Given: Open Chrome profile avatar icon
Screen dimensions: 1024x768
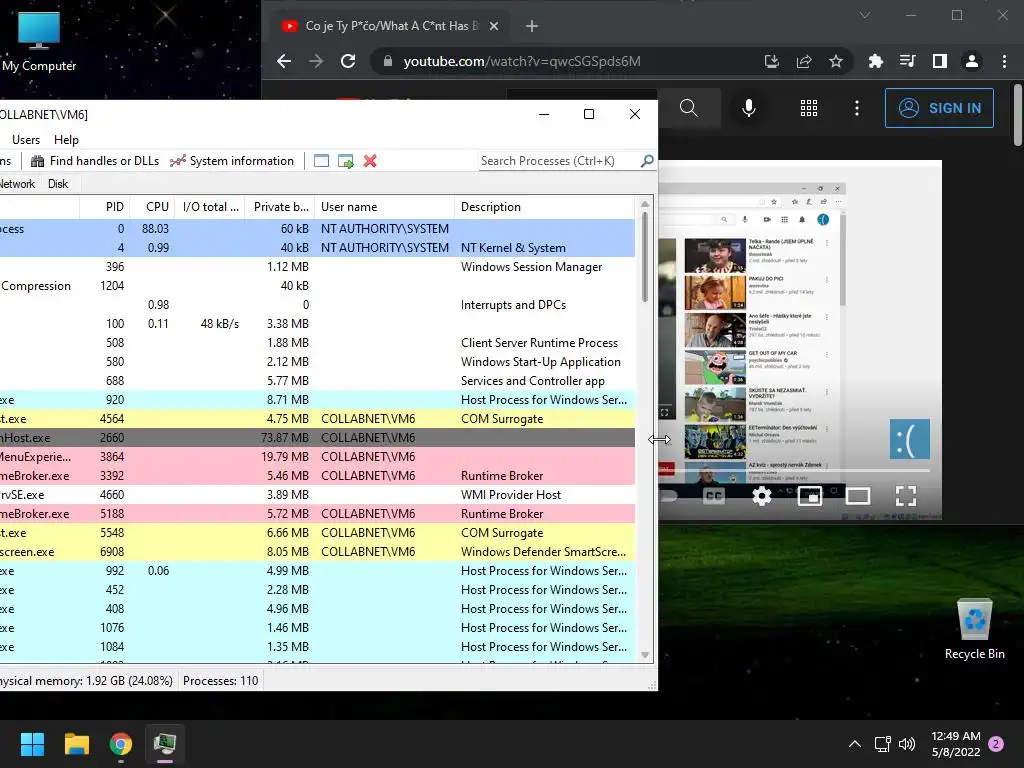Looking at the screenshot, I should [x=972, y=61].
